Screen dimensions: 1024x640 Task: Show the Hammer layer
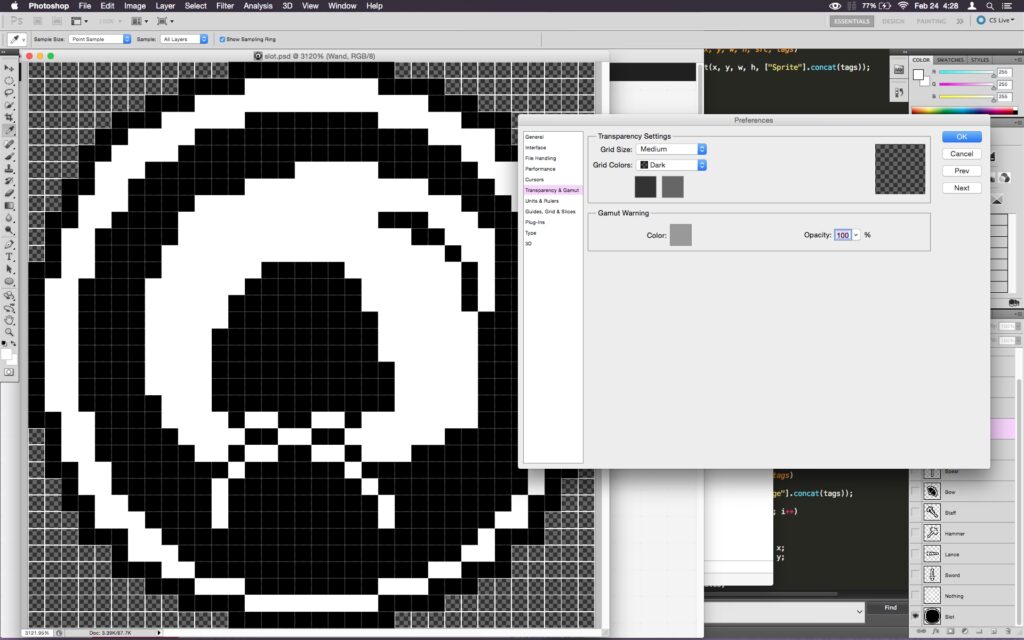(916, 534)
